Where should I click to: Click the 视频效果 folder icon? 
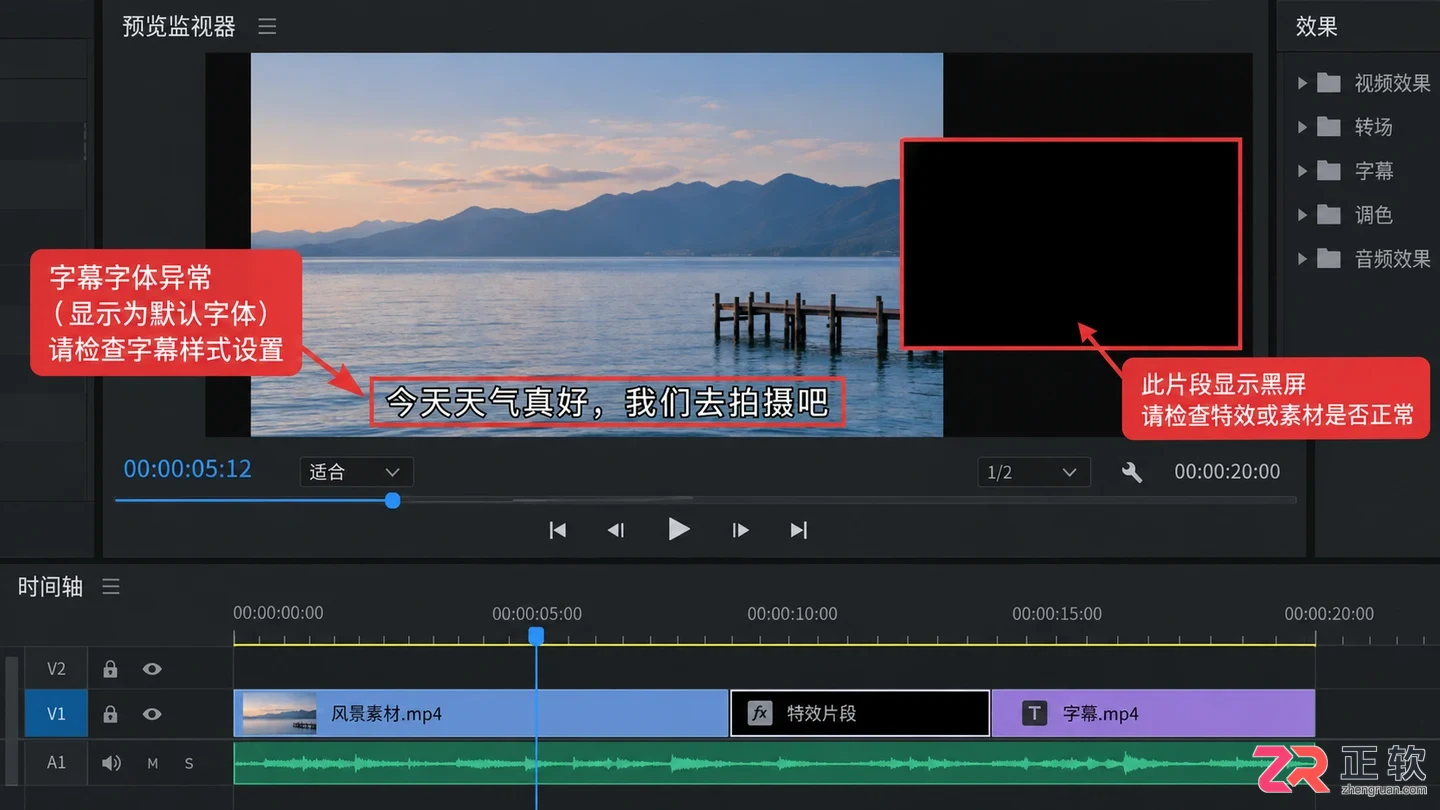coord(1329,83)
